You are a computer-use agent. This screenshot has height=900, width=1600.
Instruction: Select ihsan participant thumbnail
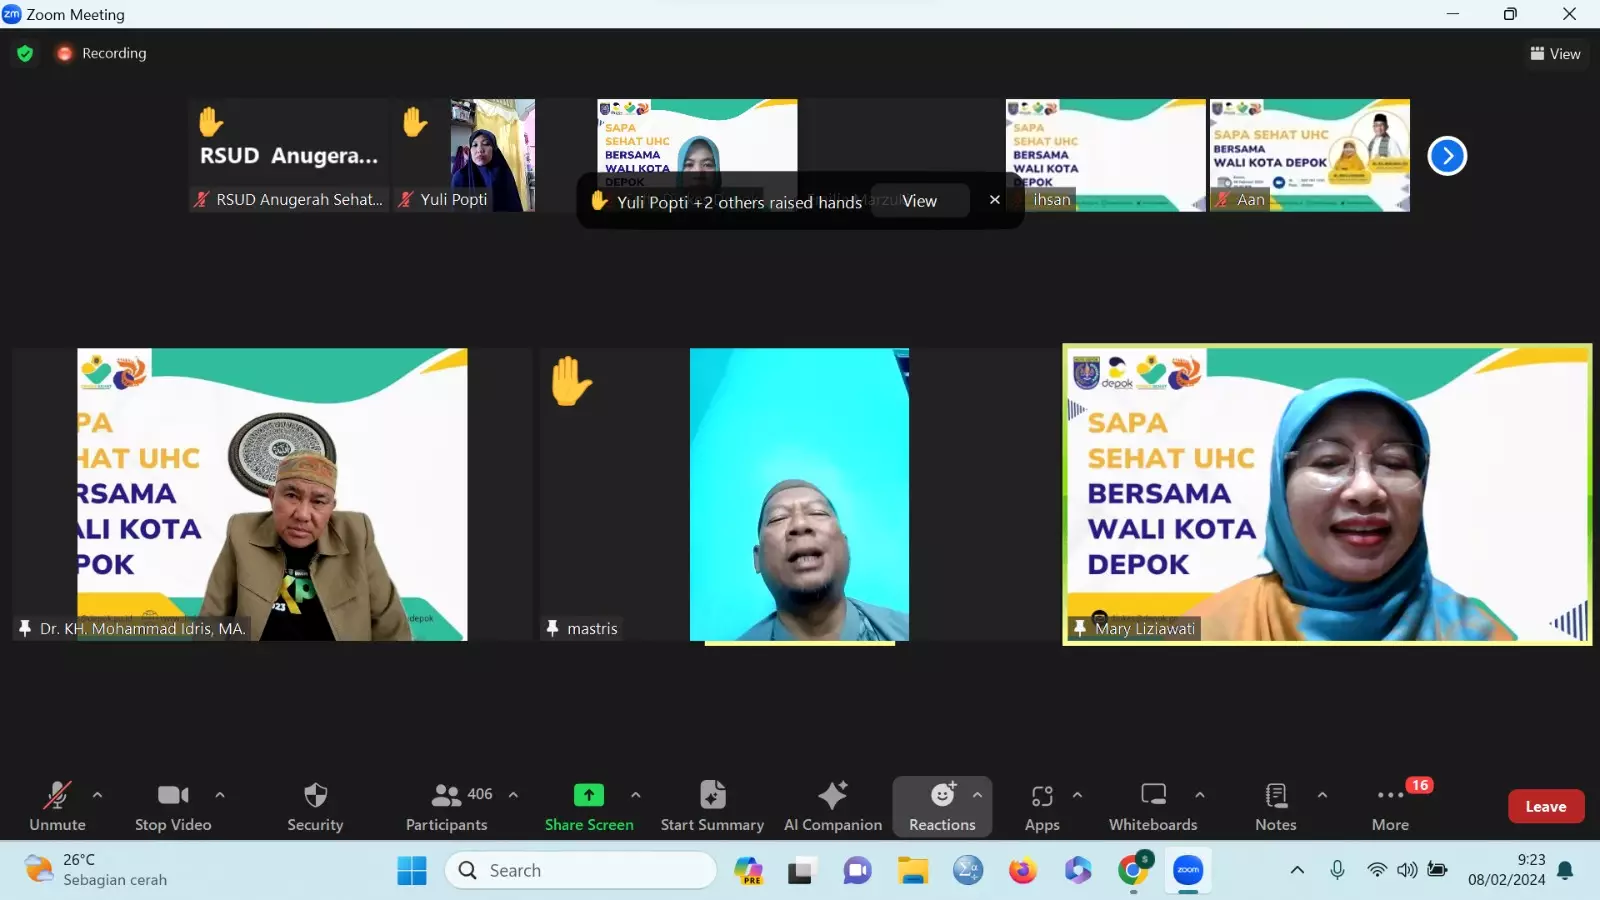pos(1105,155)
